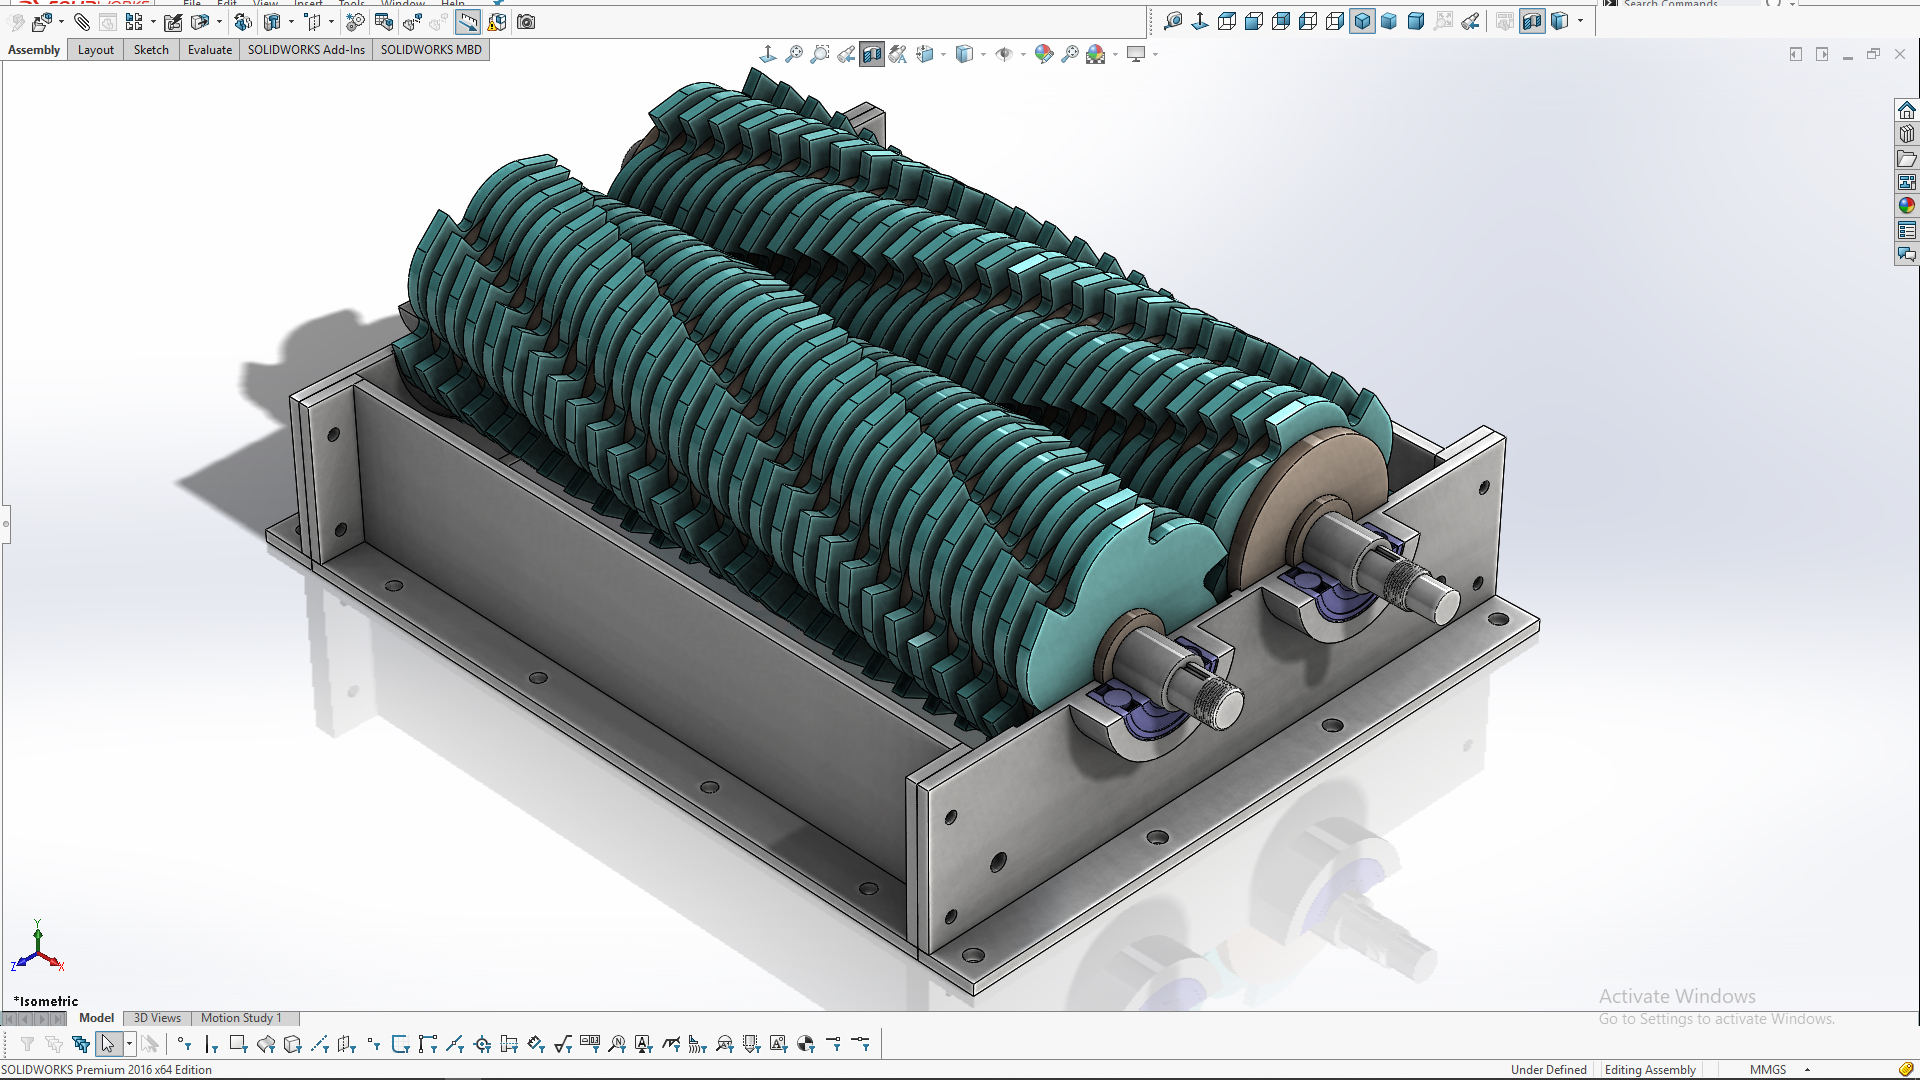Create a New Motion Study
1920x1080 pixels.
coord(355,22)
